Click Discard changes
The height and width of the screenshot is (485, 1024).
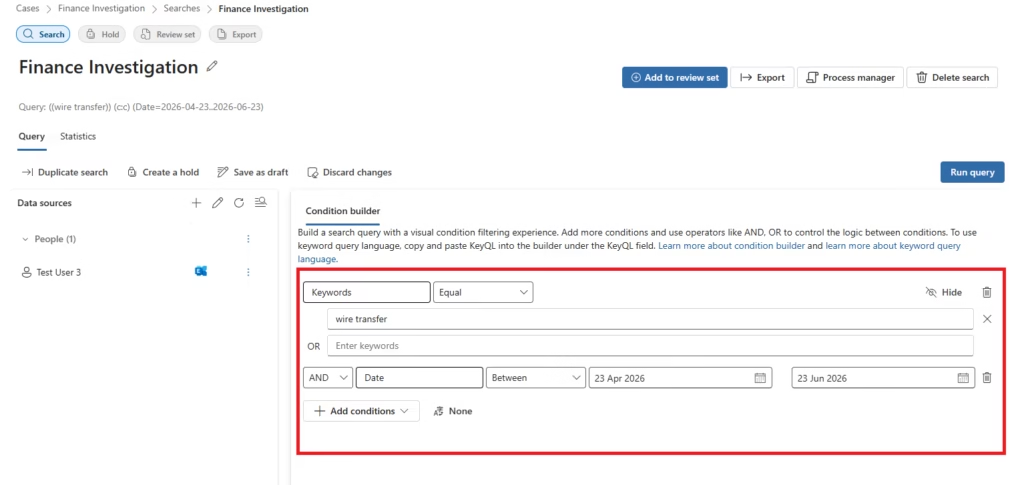[349, 172]
